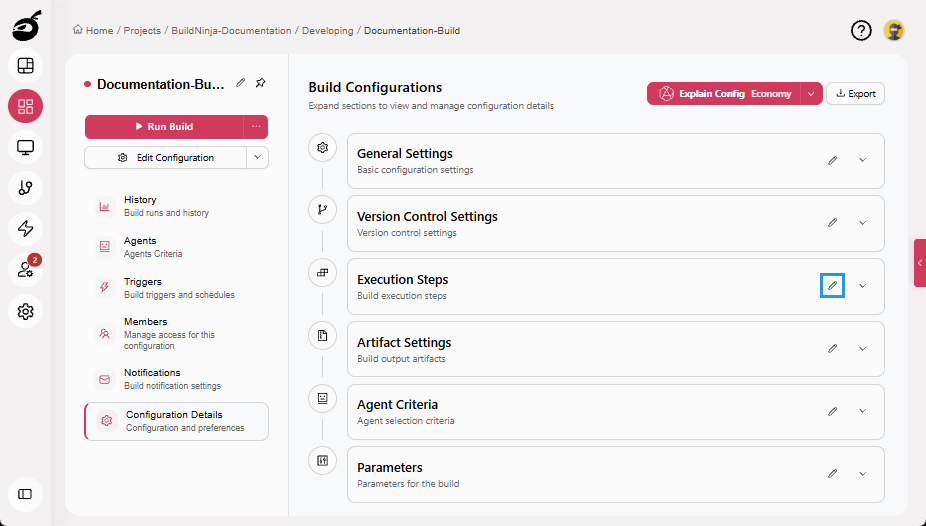
Task: Click the Export button
Action: click(855, 94)
